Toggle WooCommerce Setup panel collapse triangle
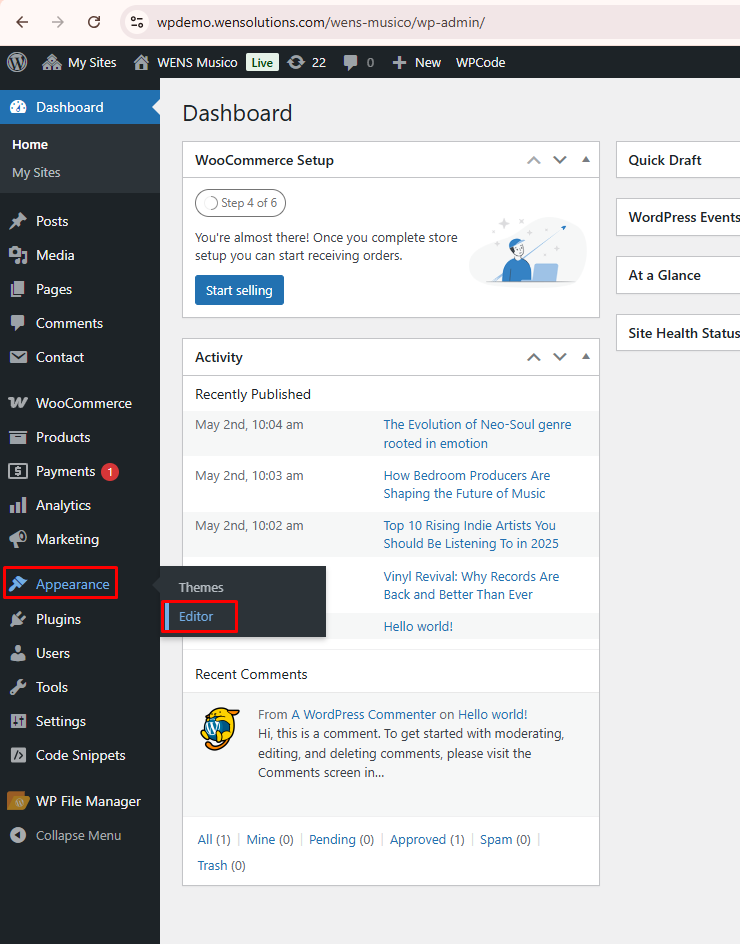Viewport: 740px width, 944px height. 586,160
